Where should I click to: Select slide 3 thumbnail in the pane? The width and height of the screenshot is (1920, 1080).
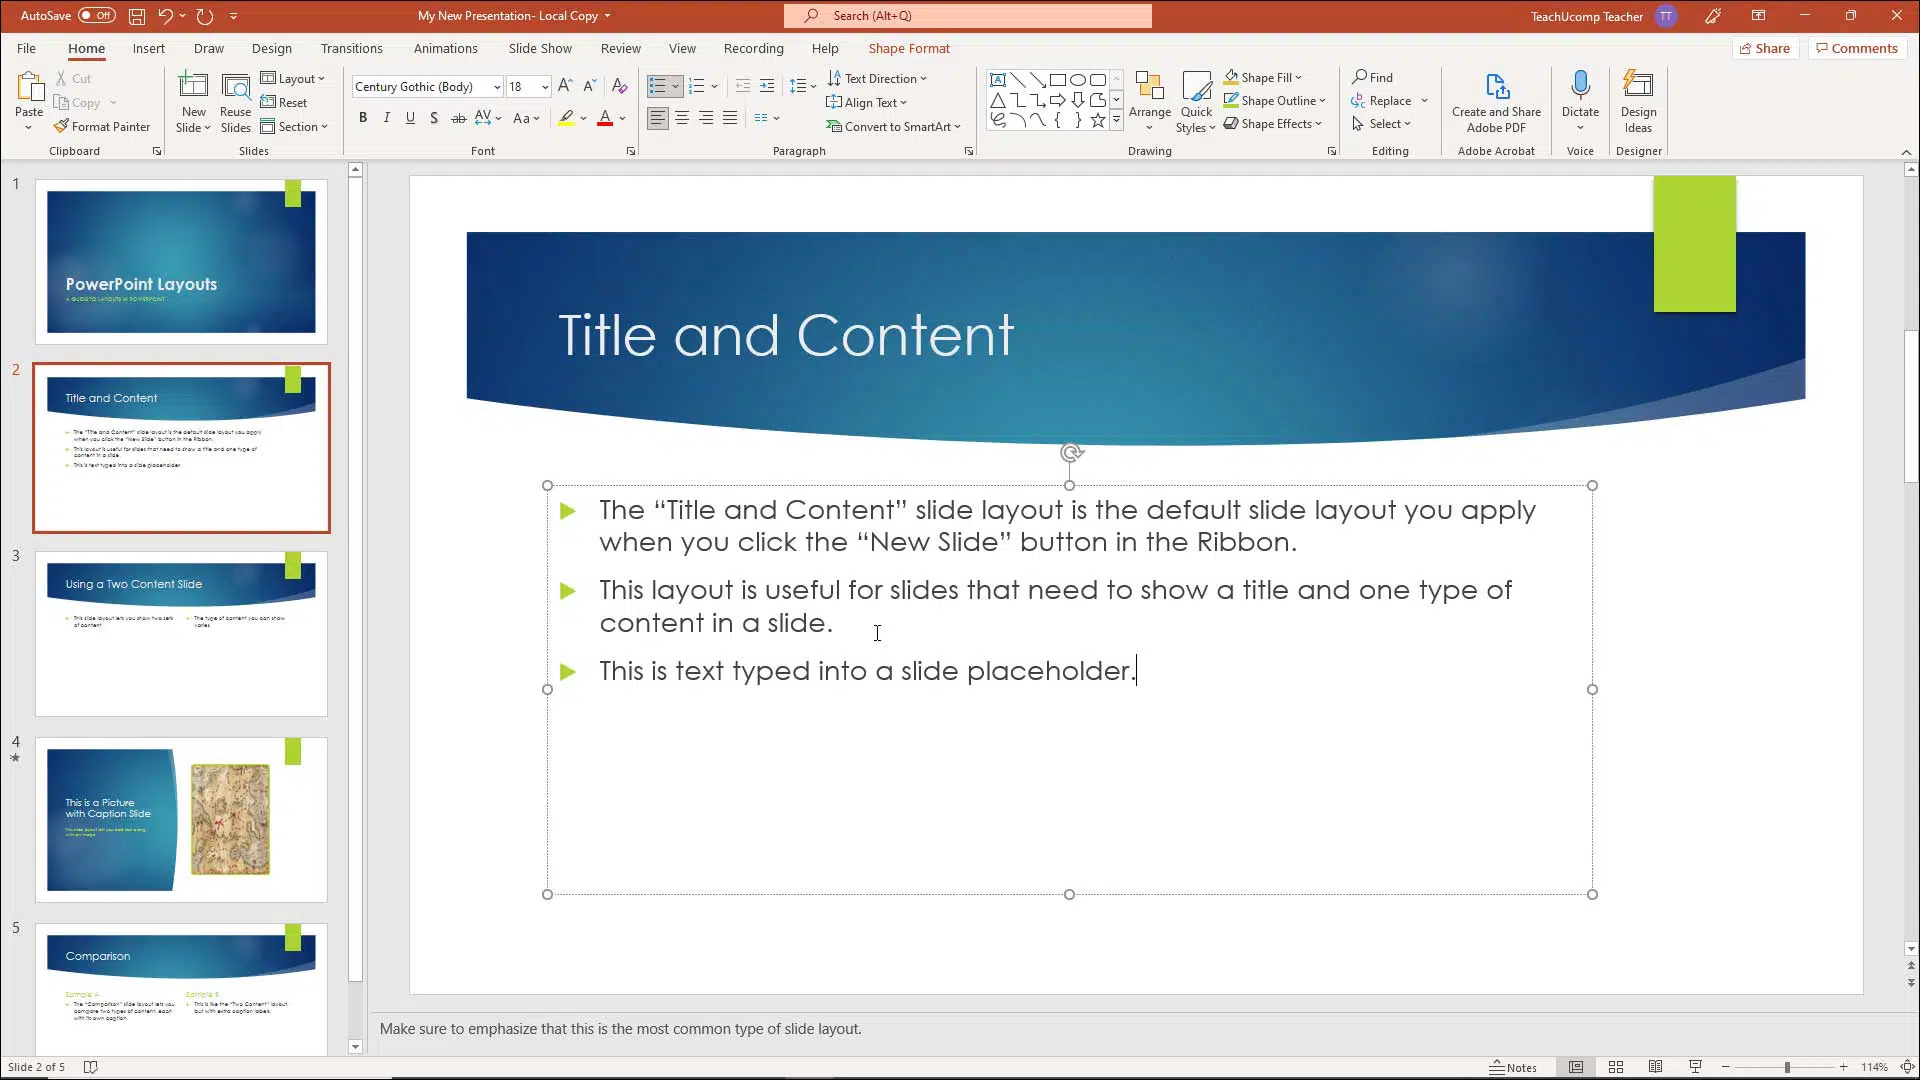coord(181,633)
